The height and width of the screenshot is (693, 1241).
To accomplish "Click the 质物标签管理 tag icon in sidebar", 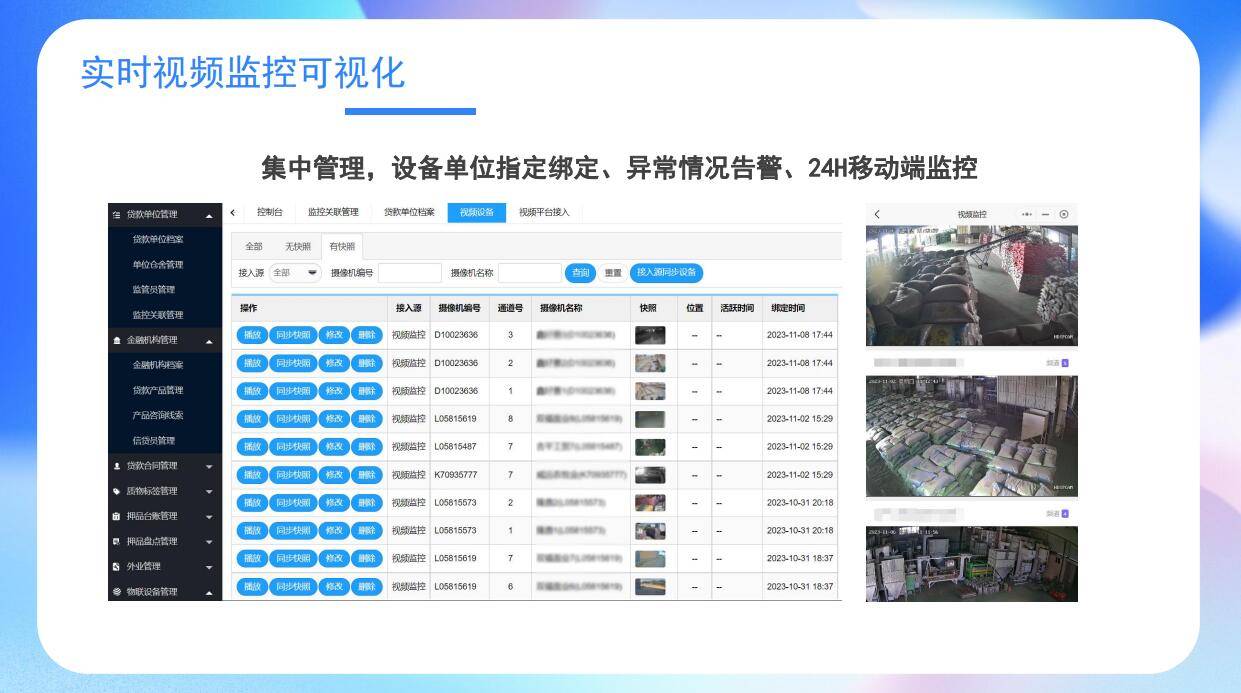I will click(x=117, y=491).
